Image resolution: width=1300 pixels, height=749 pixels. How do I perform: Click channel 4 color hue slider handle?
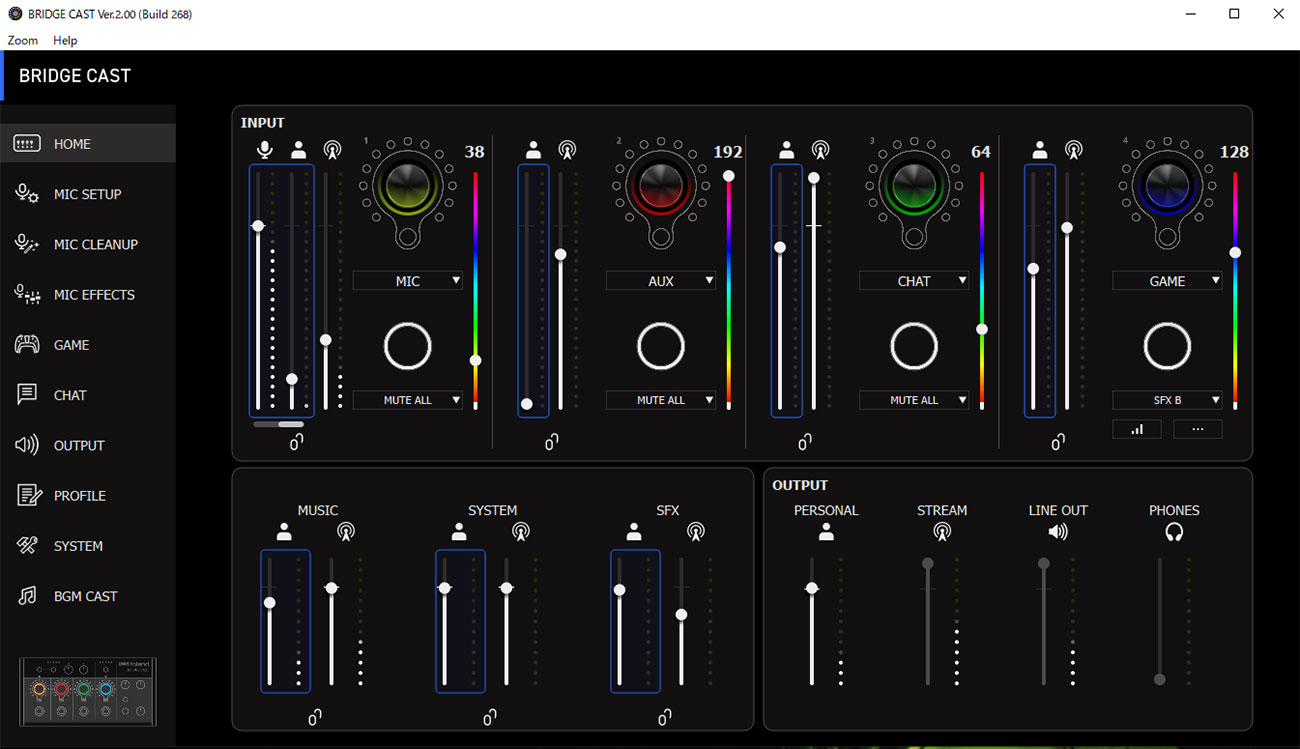click(1234, 253)
